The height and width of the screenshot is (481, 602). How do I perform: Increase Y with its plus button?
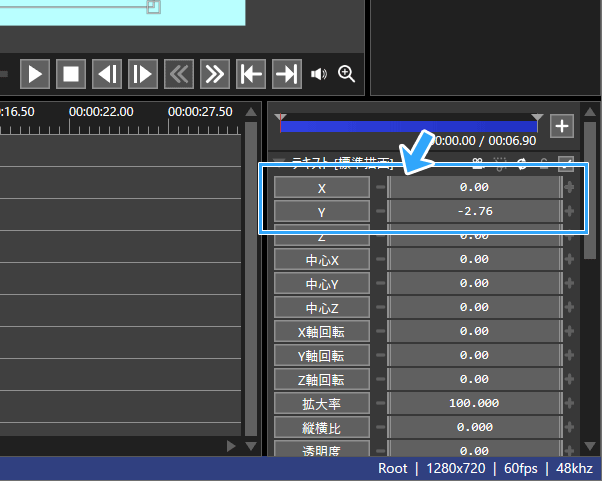coord(569,211)
